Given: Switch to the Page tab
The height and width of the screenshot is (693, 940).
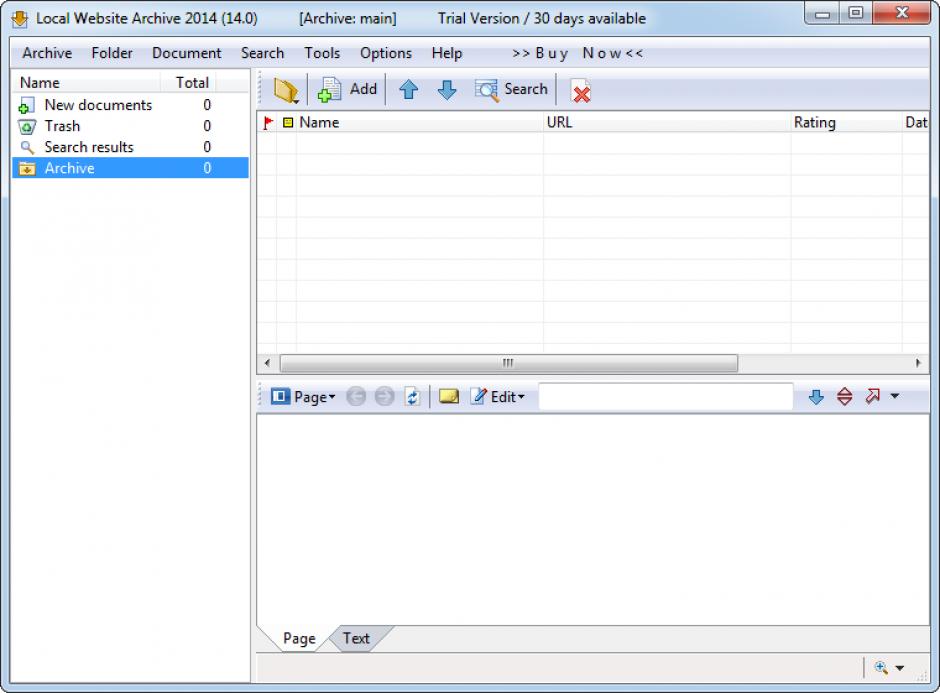Looking at the screenshot, I should click(299, 638).
